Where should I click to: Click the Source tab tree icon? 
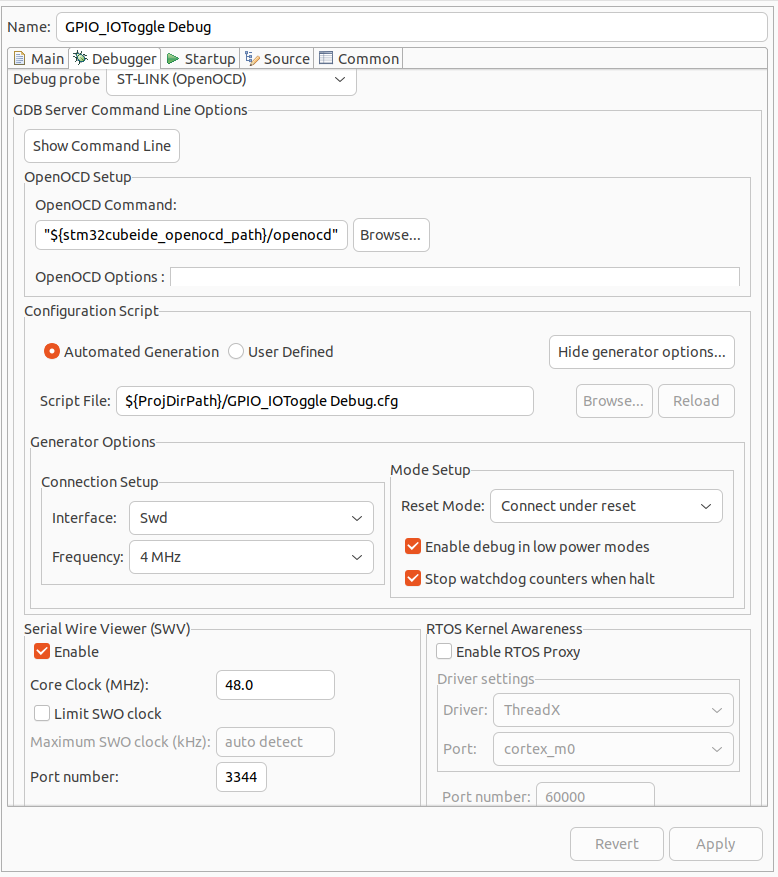pos(252,58)
